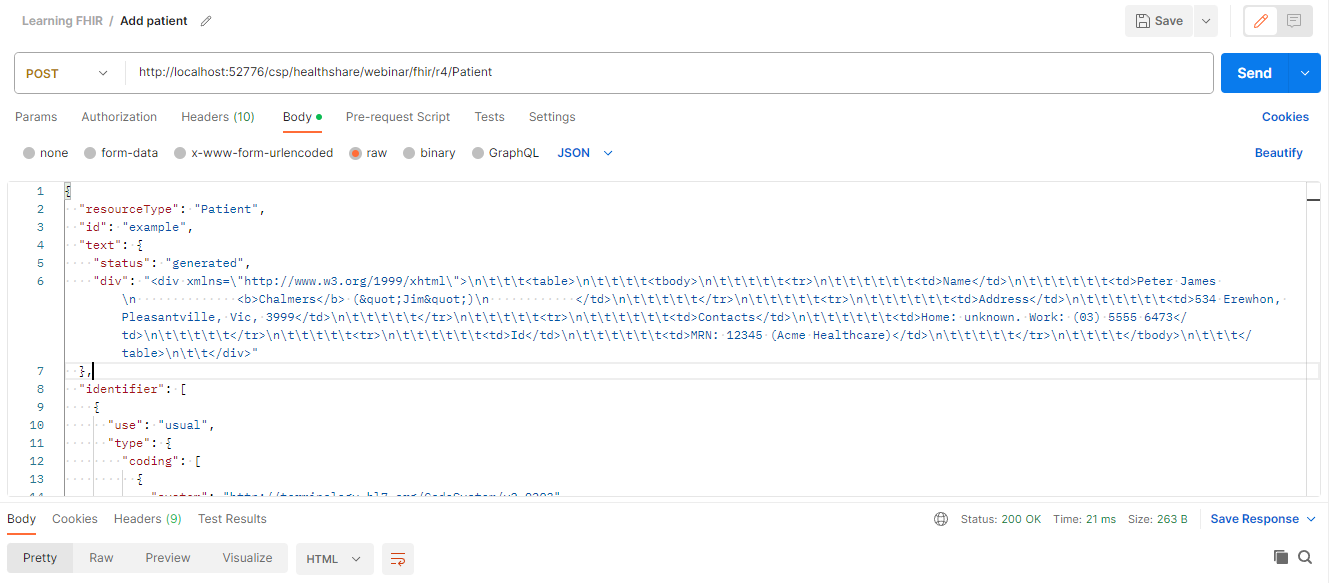Viewport: 1336px width, 583px height.
Task: Open the Pre-request Script tab
Action: tap(398, 117)
